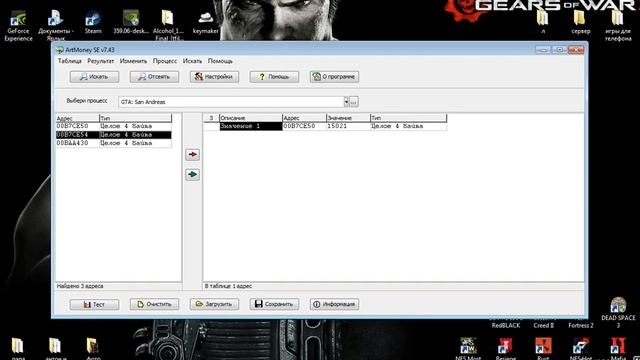This screenshot has width=640, height=360.
Task: Select address row 00BAA430 in results list
Action: point(114,143)
